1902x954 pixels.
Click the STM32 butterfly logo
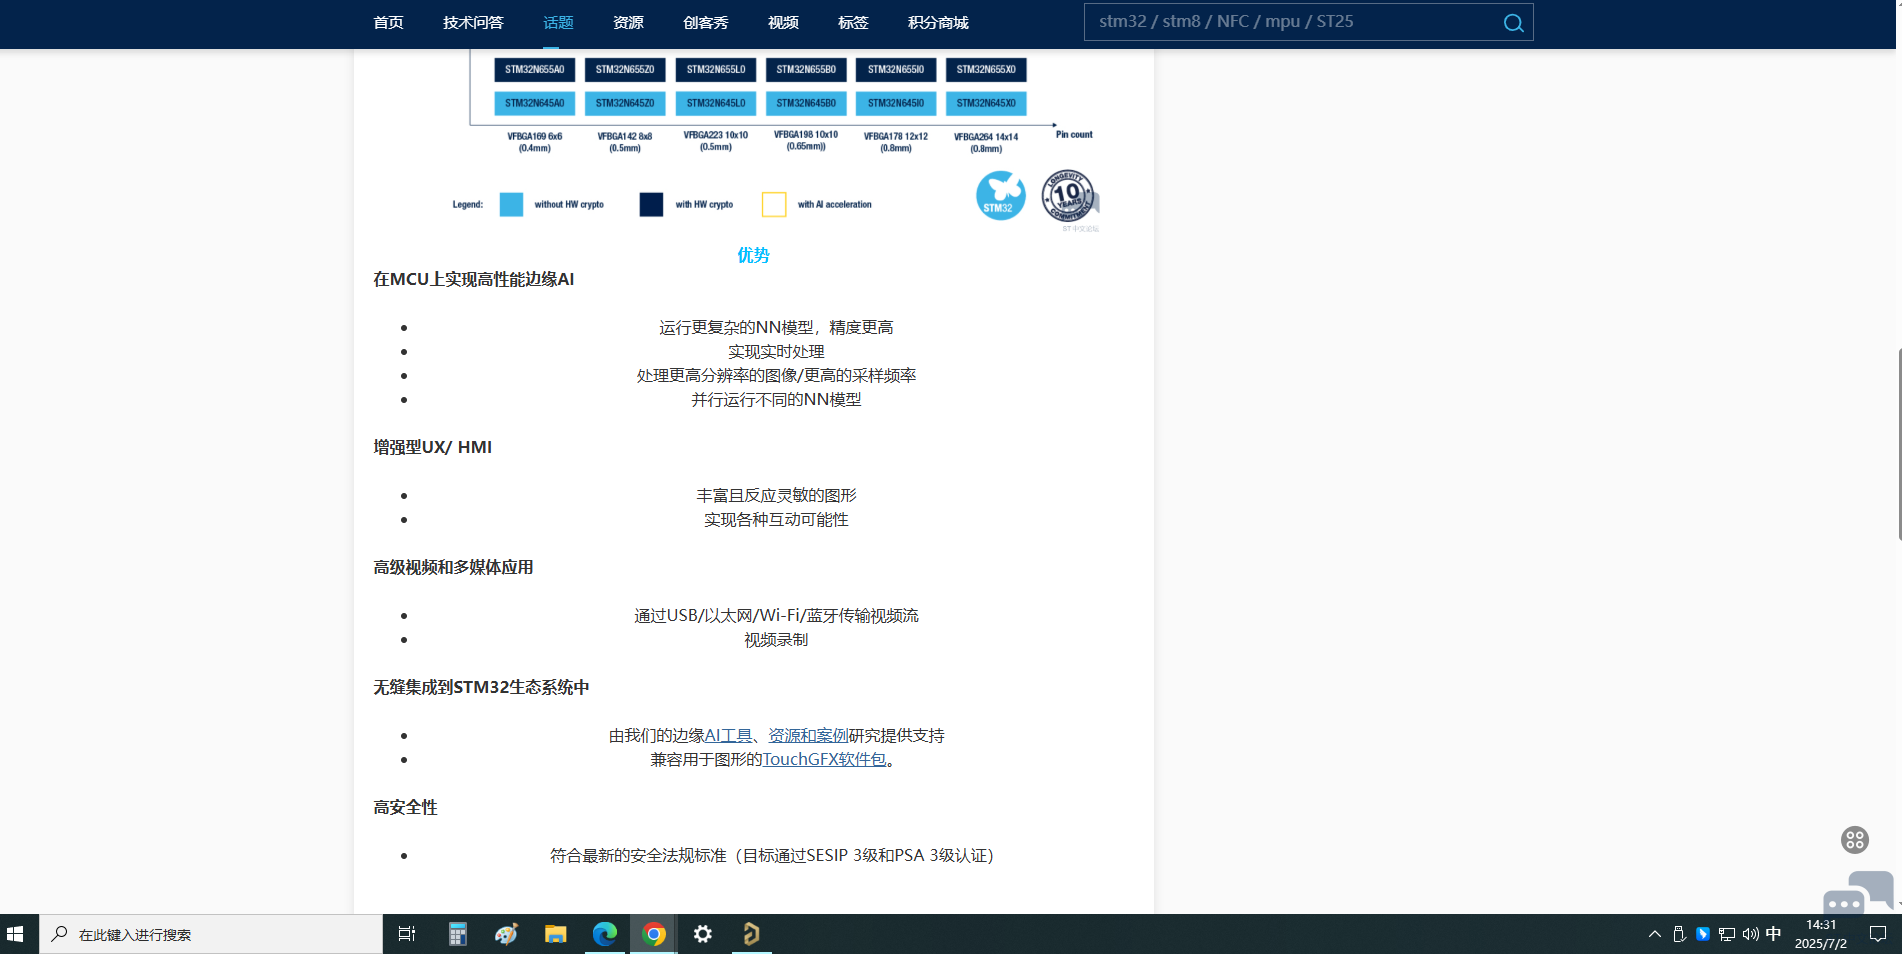[x=1000, y=195]
